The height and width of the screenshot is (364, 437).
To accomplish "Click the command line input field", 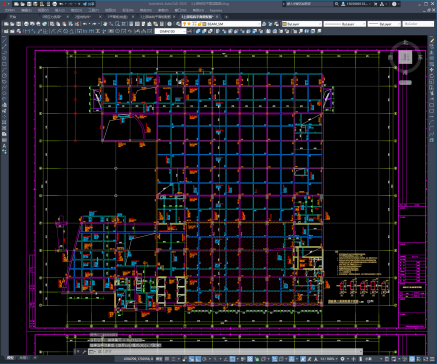I will coord(225,351).
